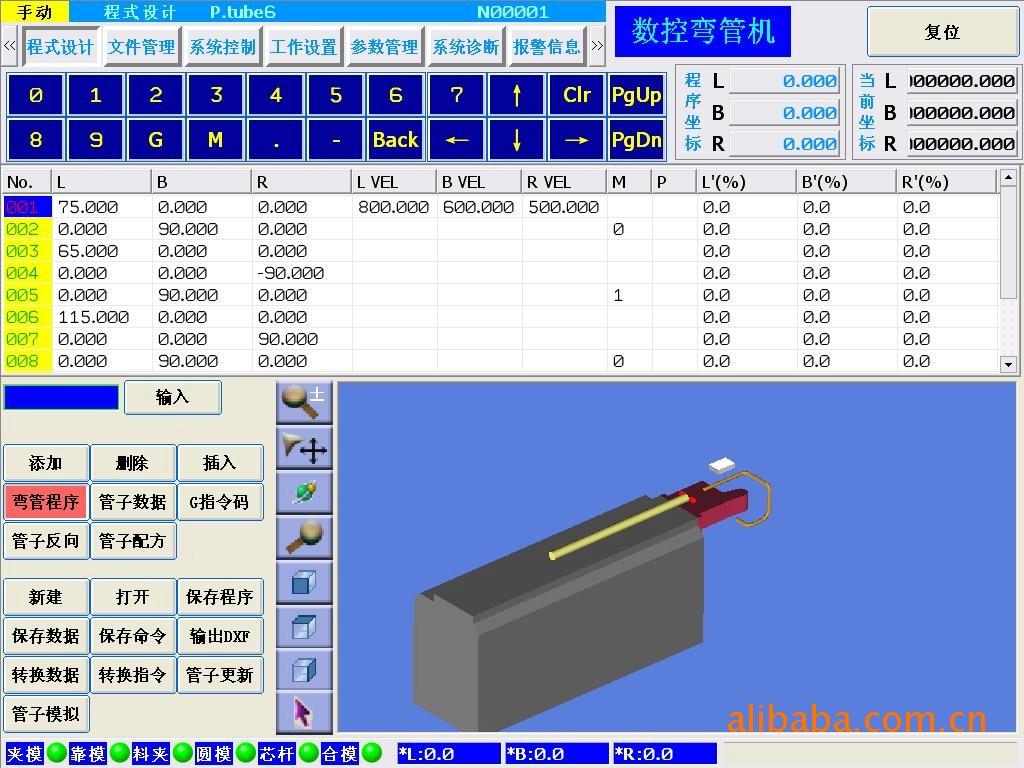1024x768 pixels.
Task: Select the orbit/rotate view globe icon
Action: (x=304, y=493)
